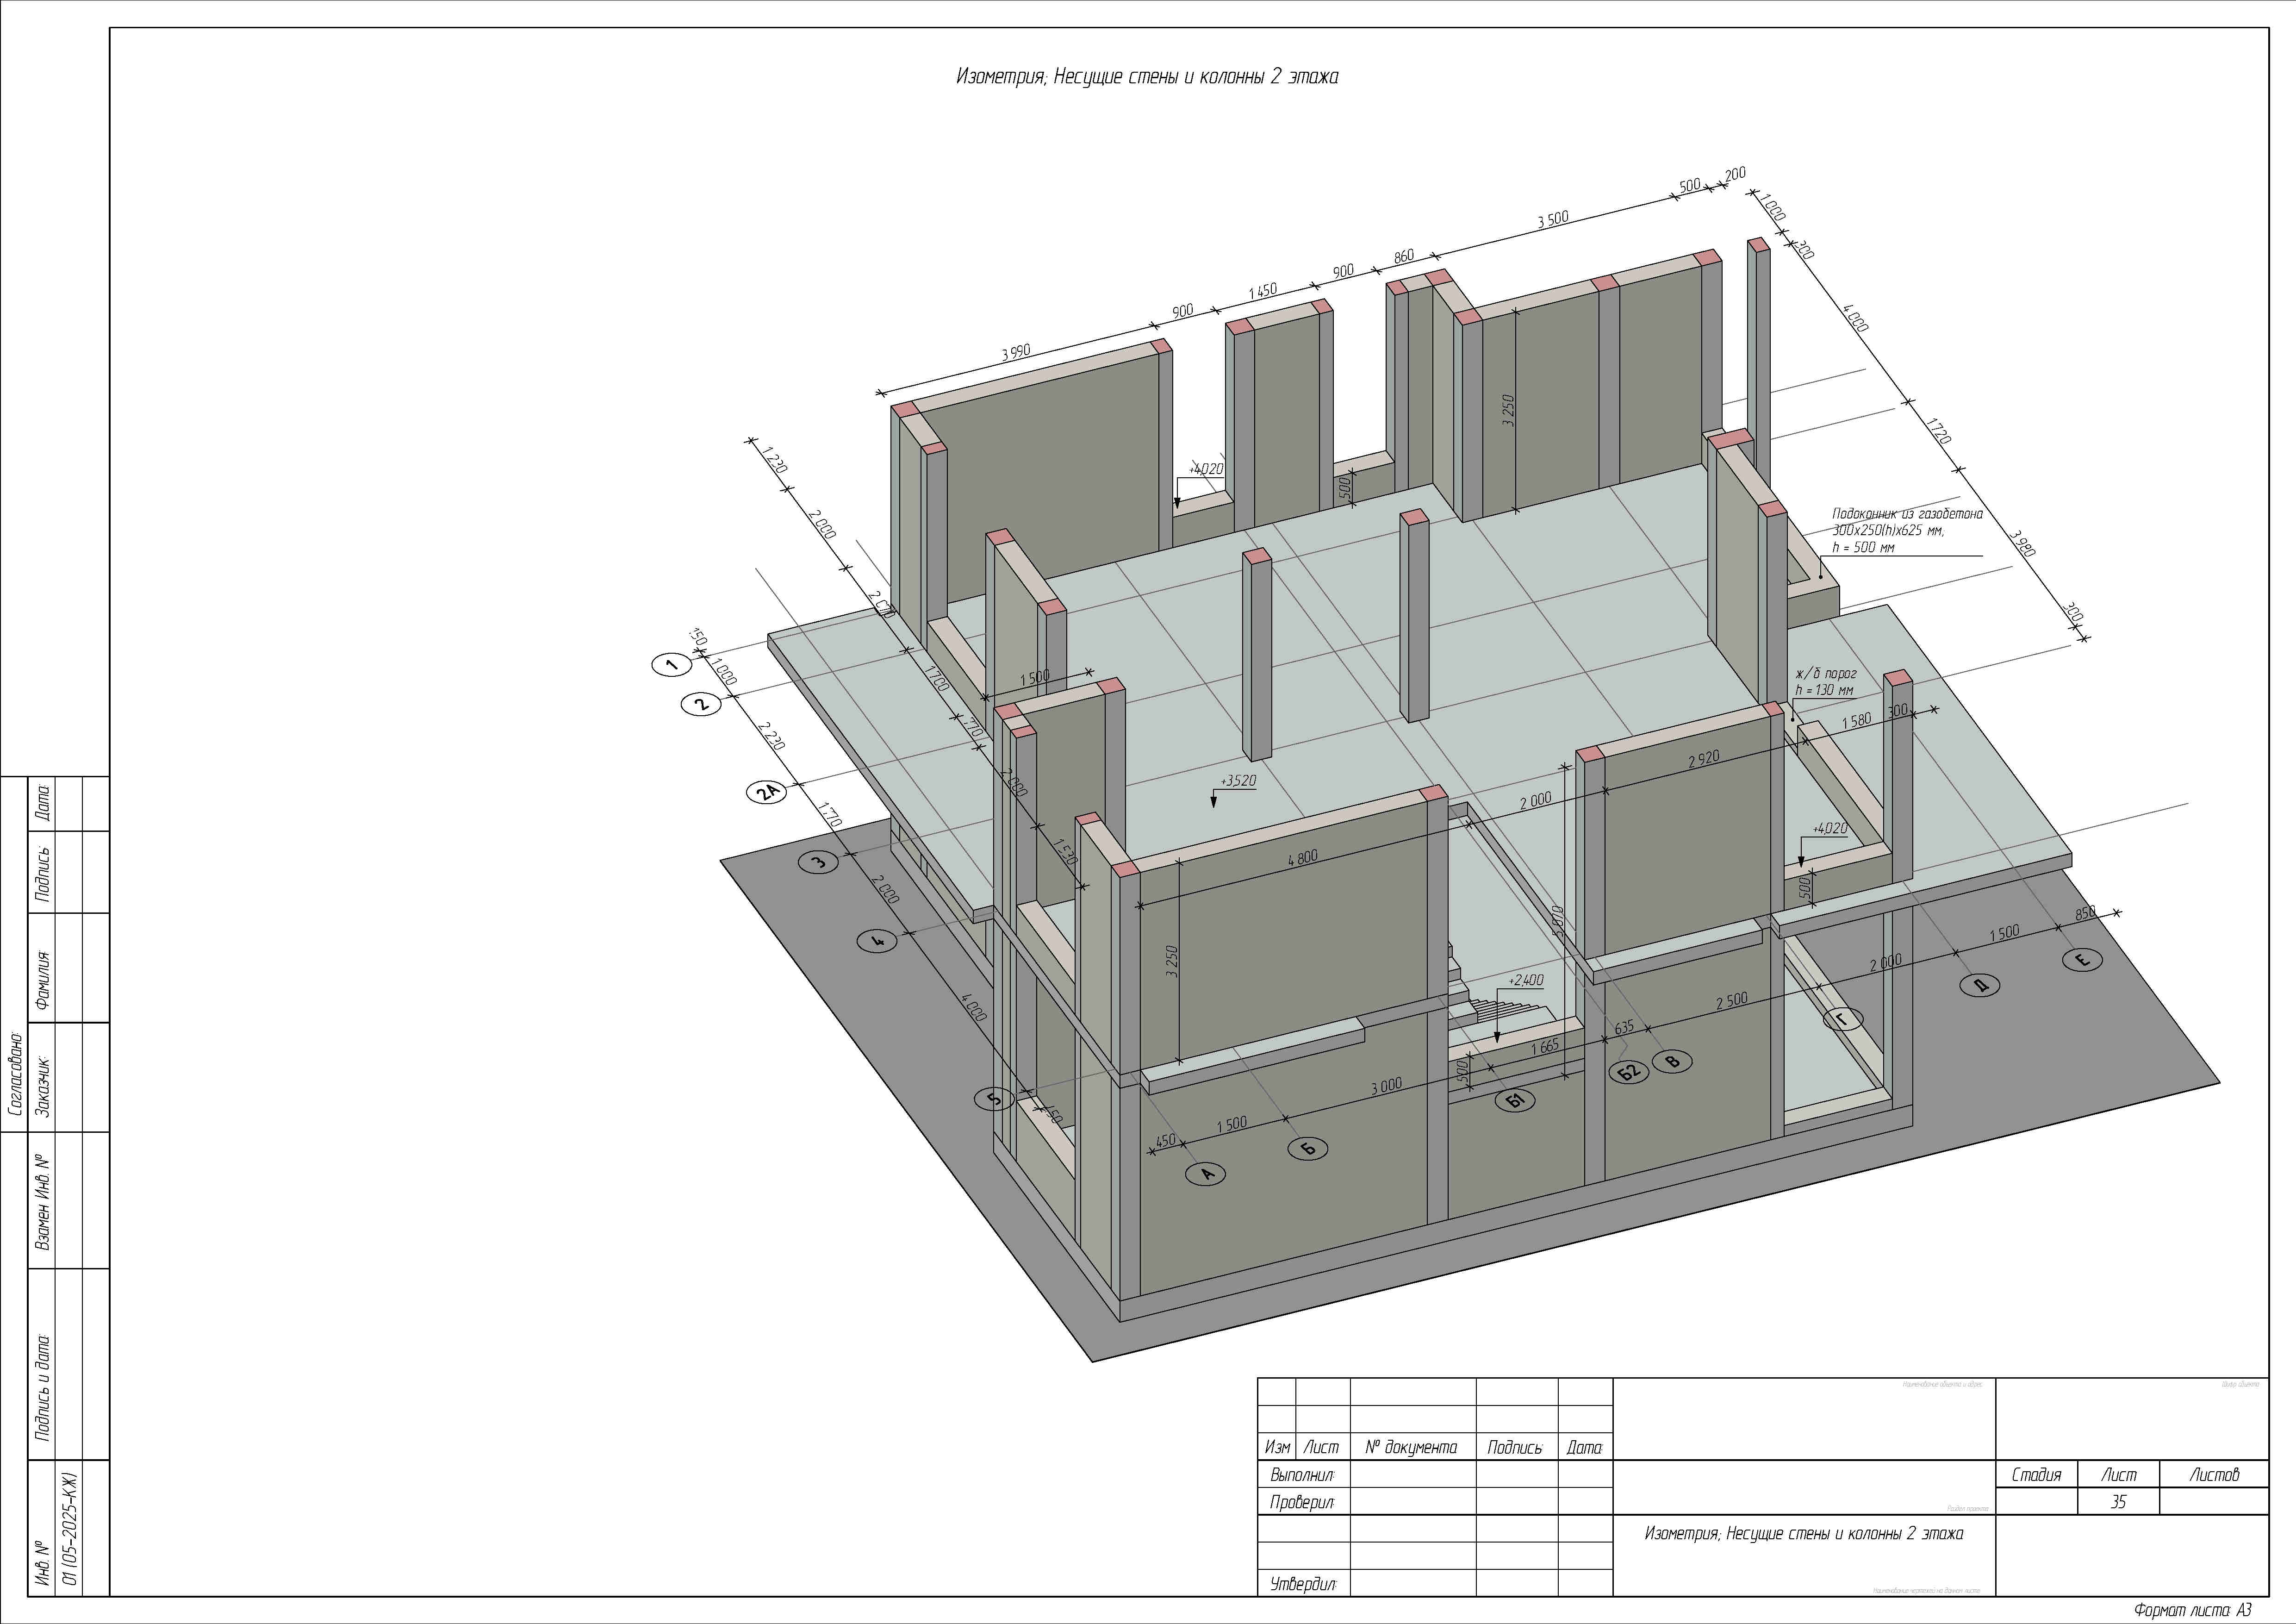Click the dimension value '450'

(x=1165, y=1140)
